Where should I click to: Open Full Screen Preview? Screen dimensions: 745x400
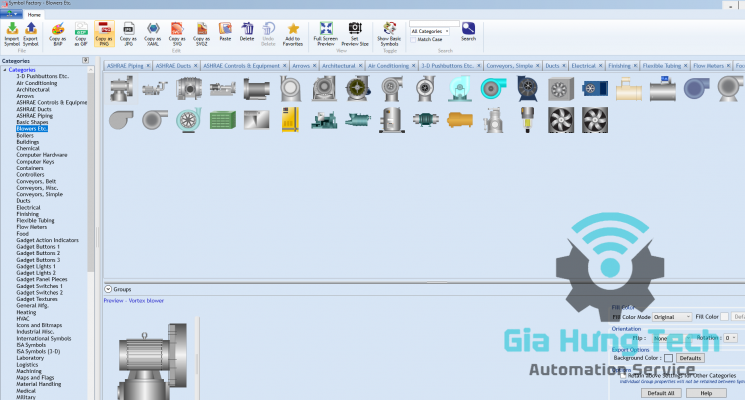pyautogui.click(x=325, y=32)
